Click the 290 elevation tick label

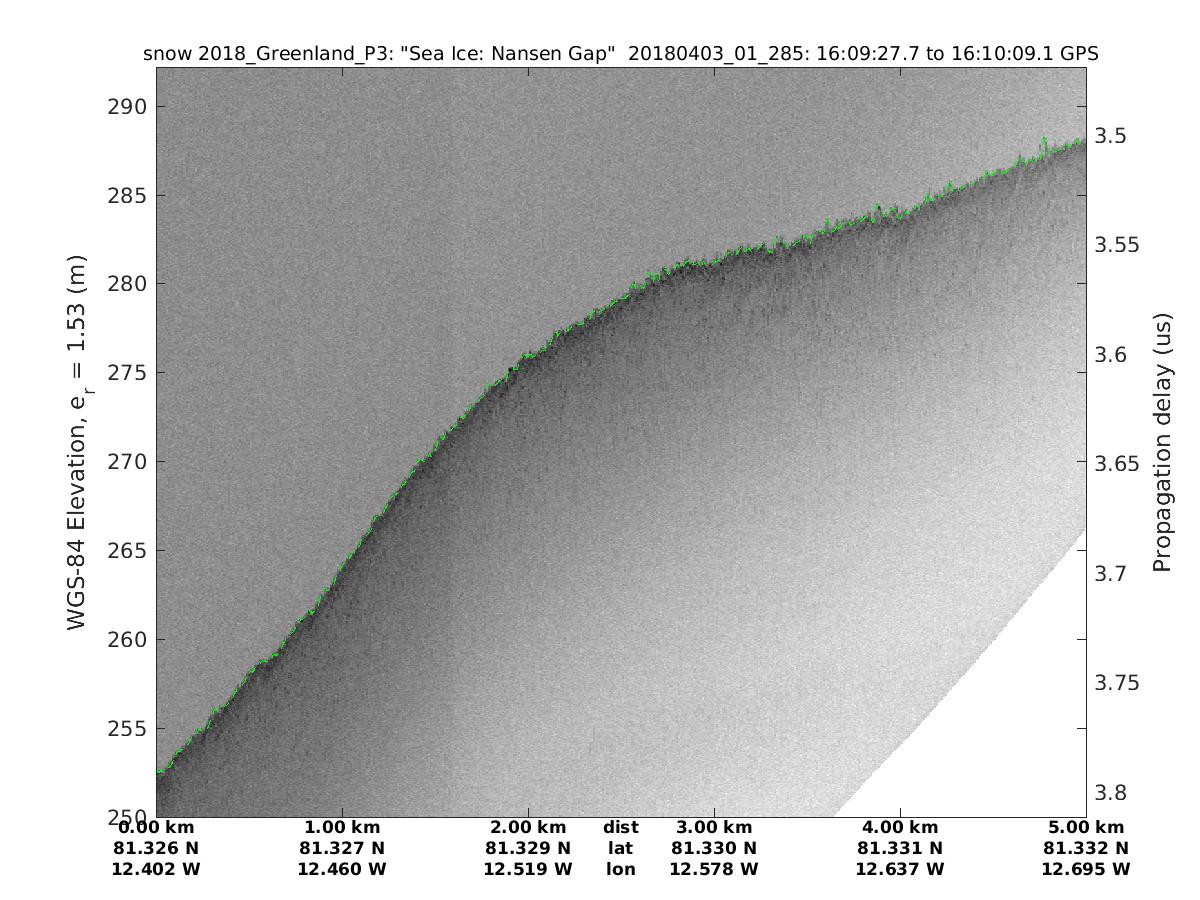(127, 106)
